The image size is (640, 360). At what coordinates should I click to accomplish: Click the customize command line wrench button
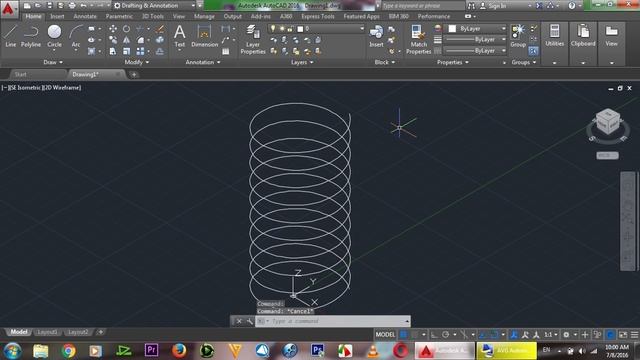pos(250,321)
